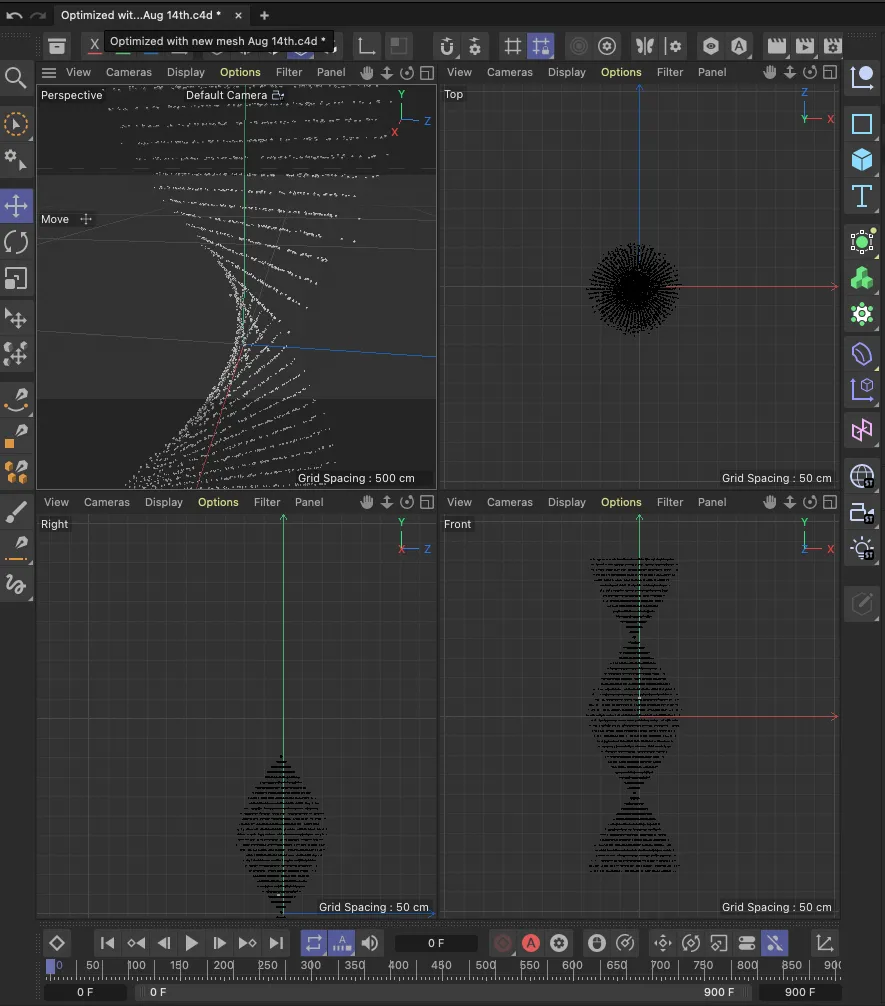Open symmetry settings gear icon
885x1006 pixels.
point(673,46)
